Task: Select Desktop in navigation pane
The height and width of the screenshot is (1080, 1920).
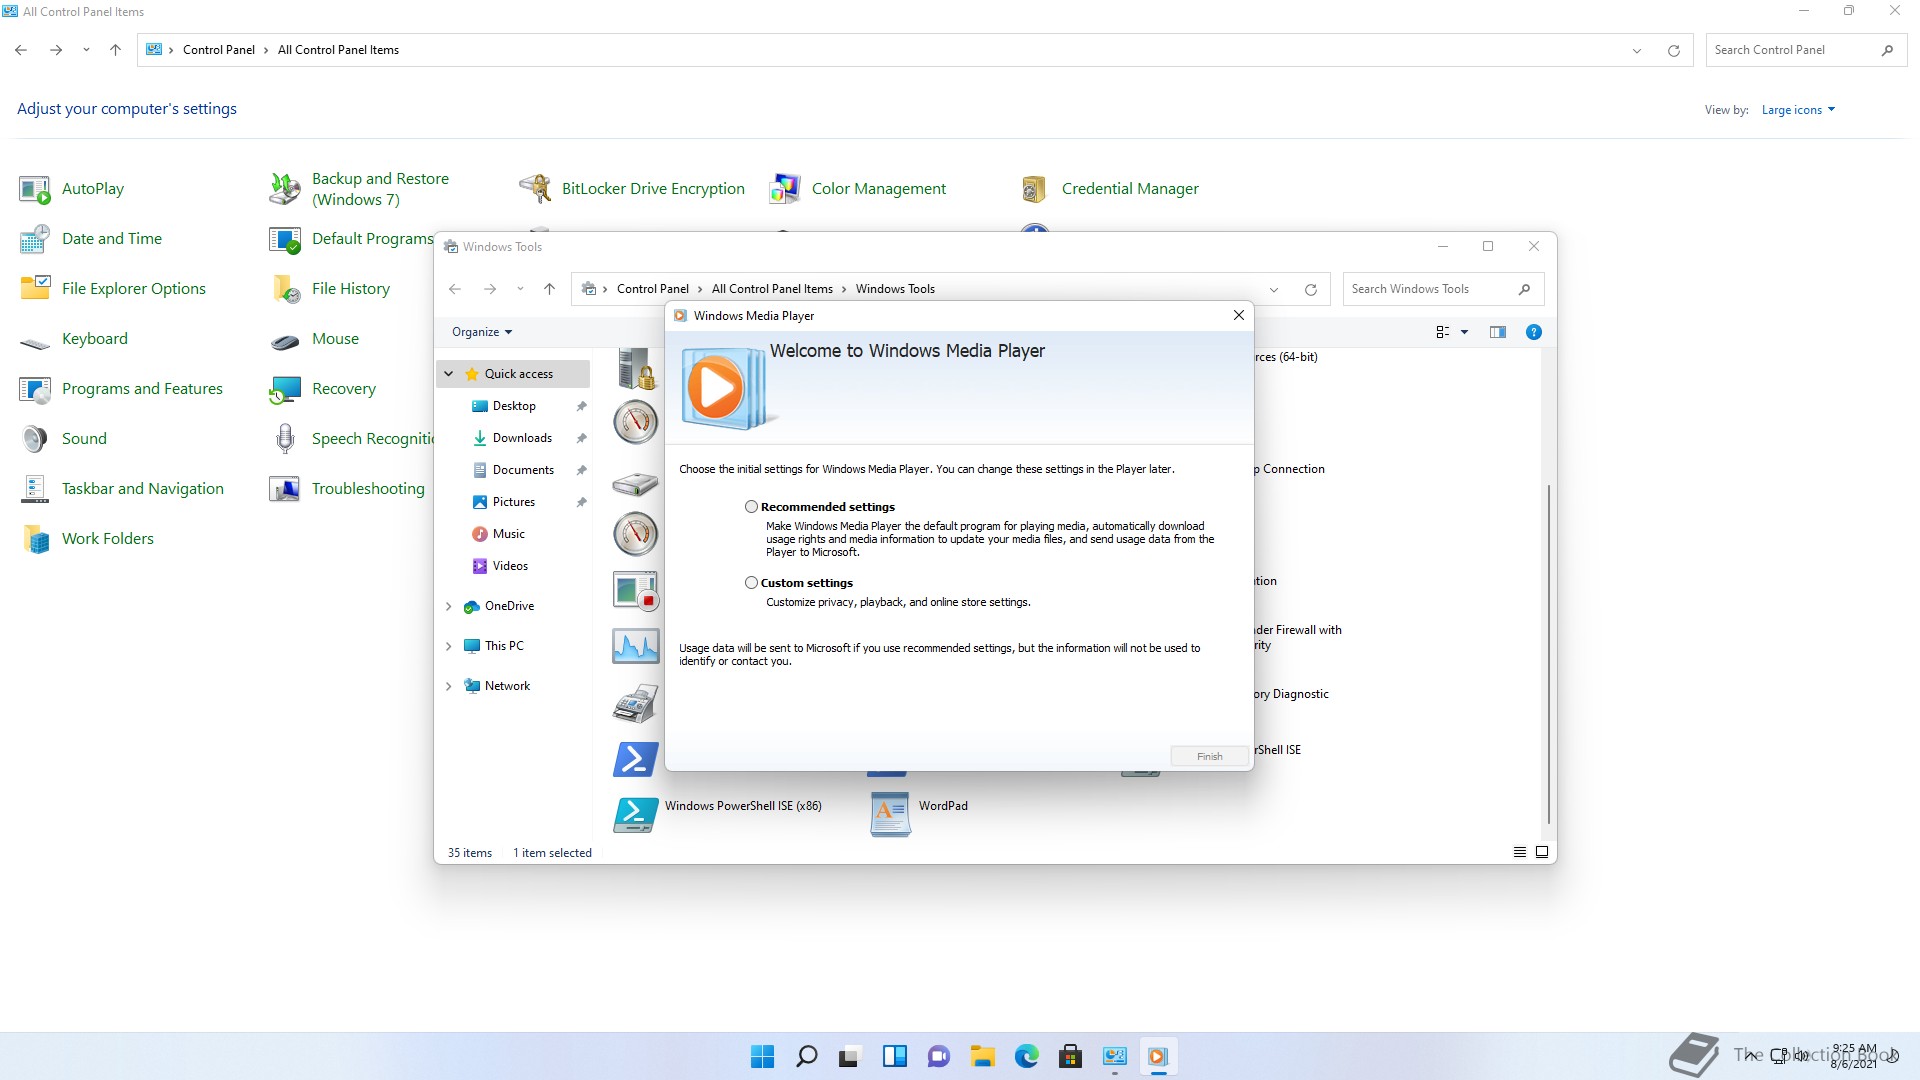Action: [514, 406]
